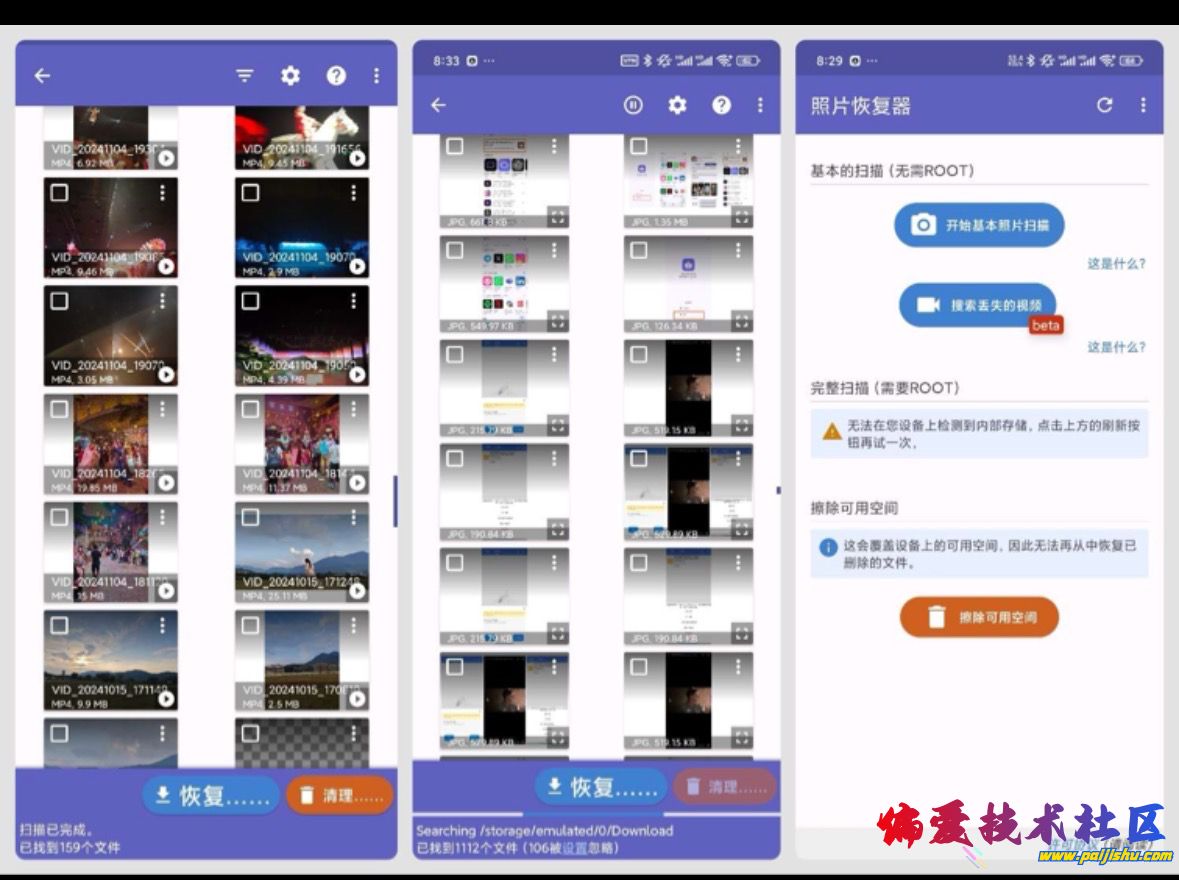Click the refresh icon in 照片恢复器 header
This screenshot has height=880, width=1179.
[1104, 105]
